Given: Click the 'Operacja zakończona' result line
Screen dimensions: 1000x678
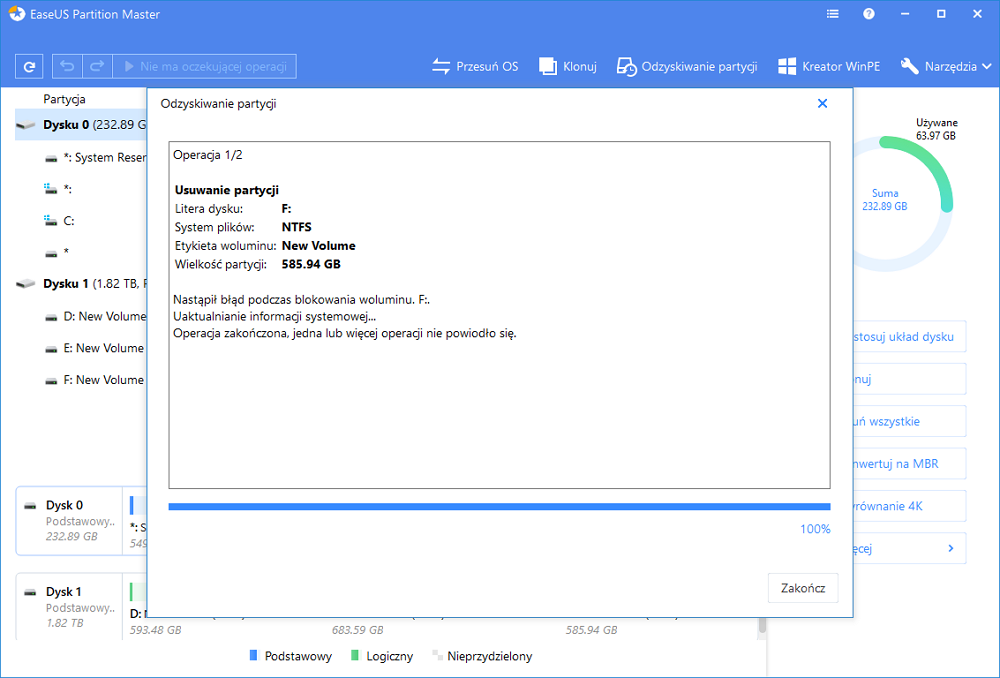Looking at the screenshot, I should (x=345, y=334).
